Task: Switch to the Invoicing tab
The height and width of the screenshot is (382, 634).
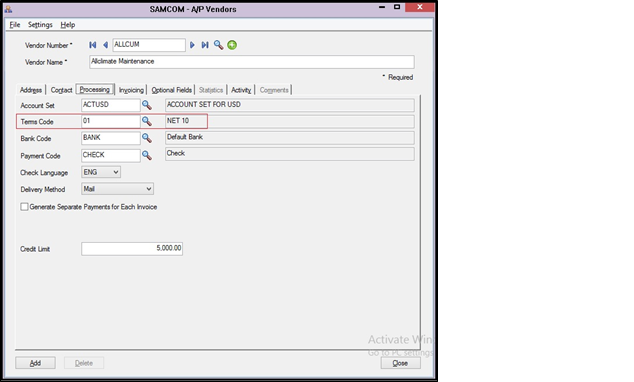Action: pyautogui.click(x=131, y=90)
